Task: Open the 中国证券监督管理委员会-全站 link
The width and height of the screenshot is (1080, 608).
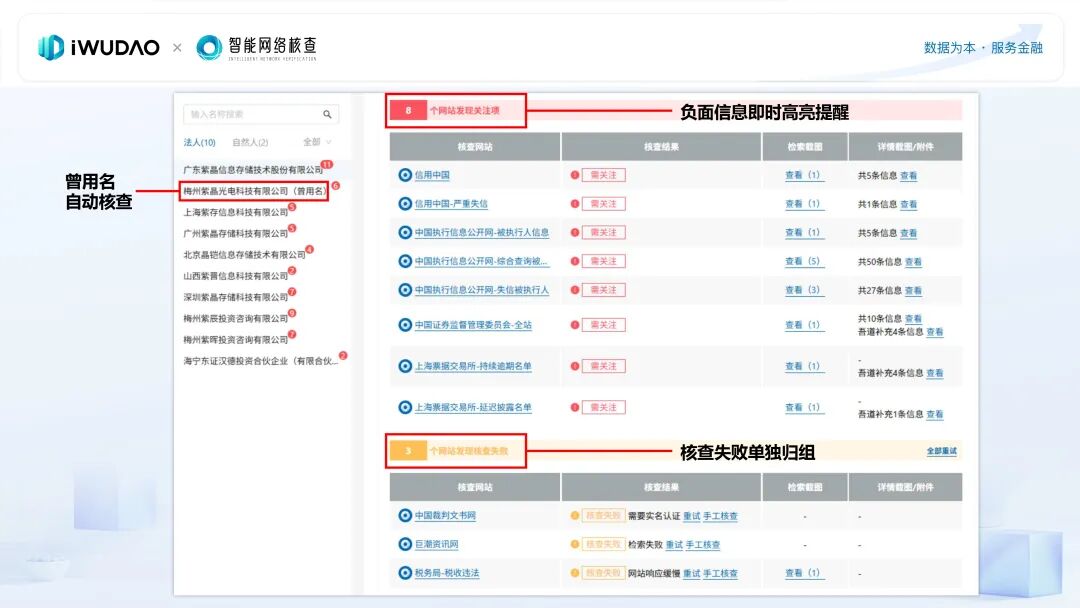Action: [473, 325]
